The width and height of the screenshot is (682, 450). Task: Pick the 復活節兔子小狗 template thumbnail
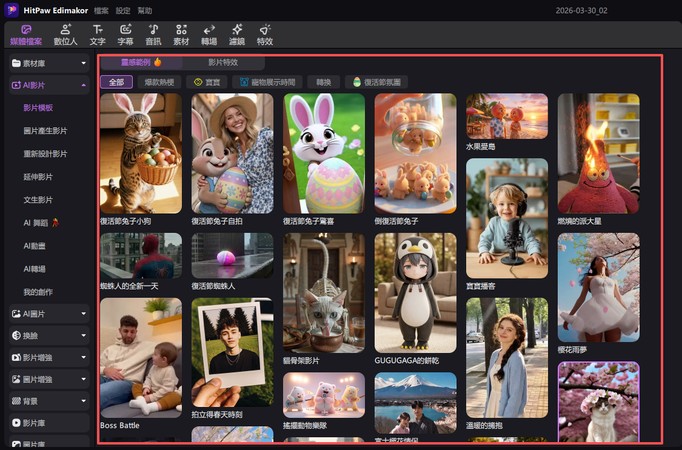coord(140,152)
